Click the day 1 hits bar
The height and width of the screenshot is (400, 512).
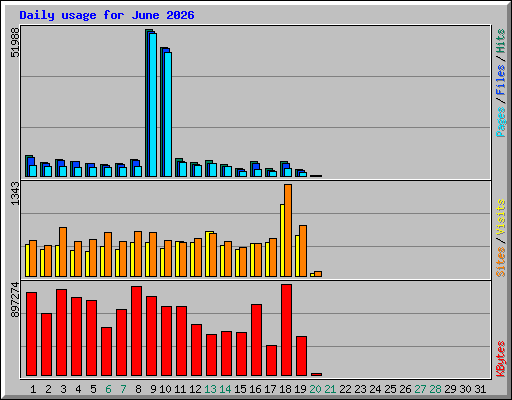pyautogui.click(x=27, y=166)
